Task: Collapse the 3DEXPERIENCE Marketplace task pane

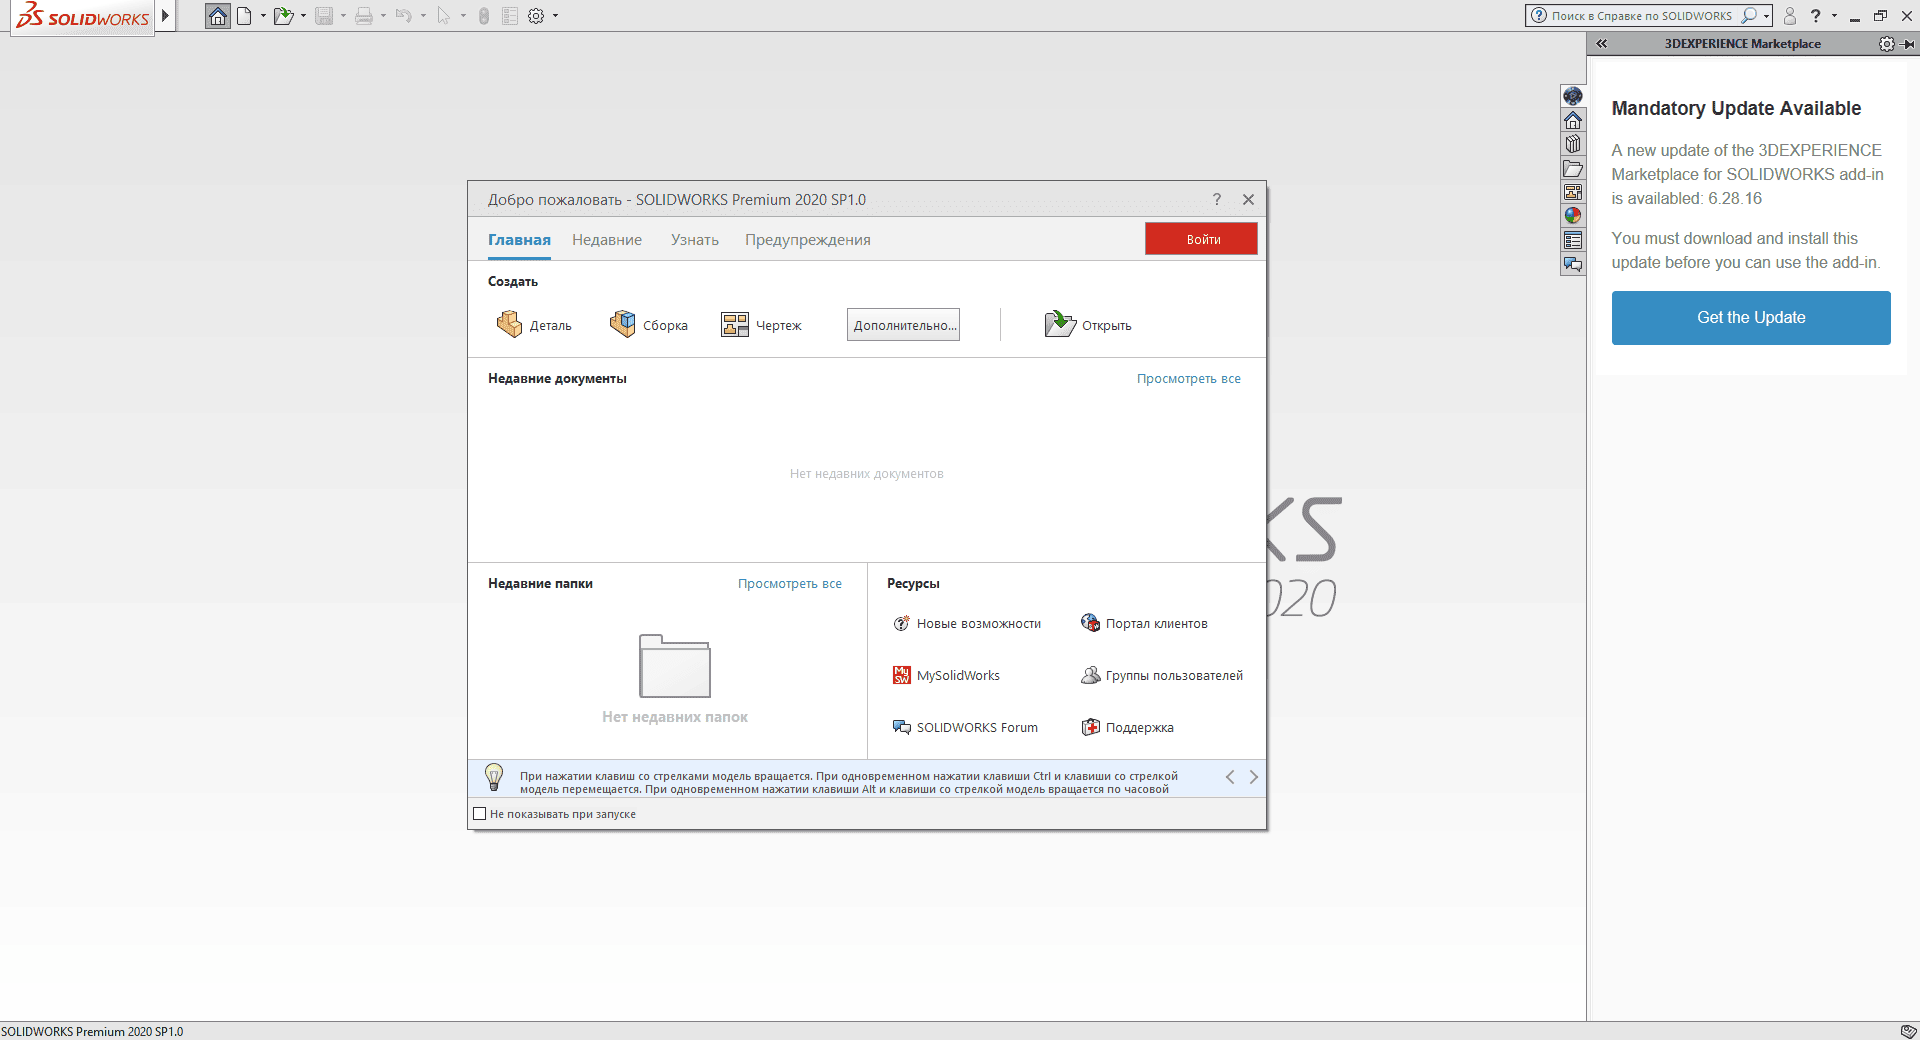Action: pos(1602,44)
